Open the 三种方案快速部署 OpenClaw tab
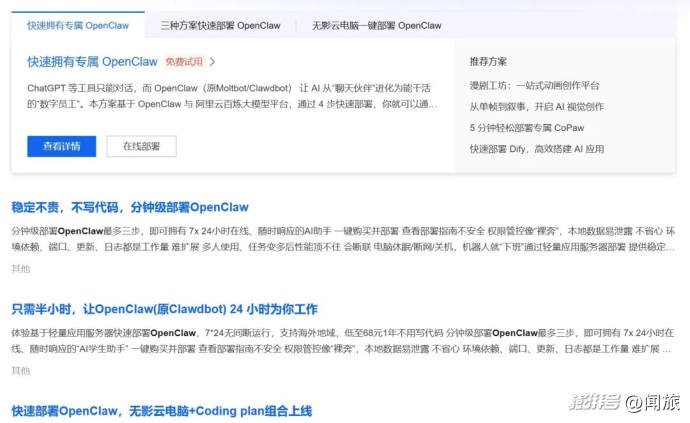This screenshot has height=423, width=690. point(221,25)
